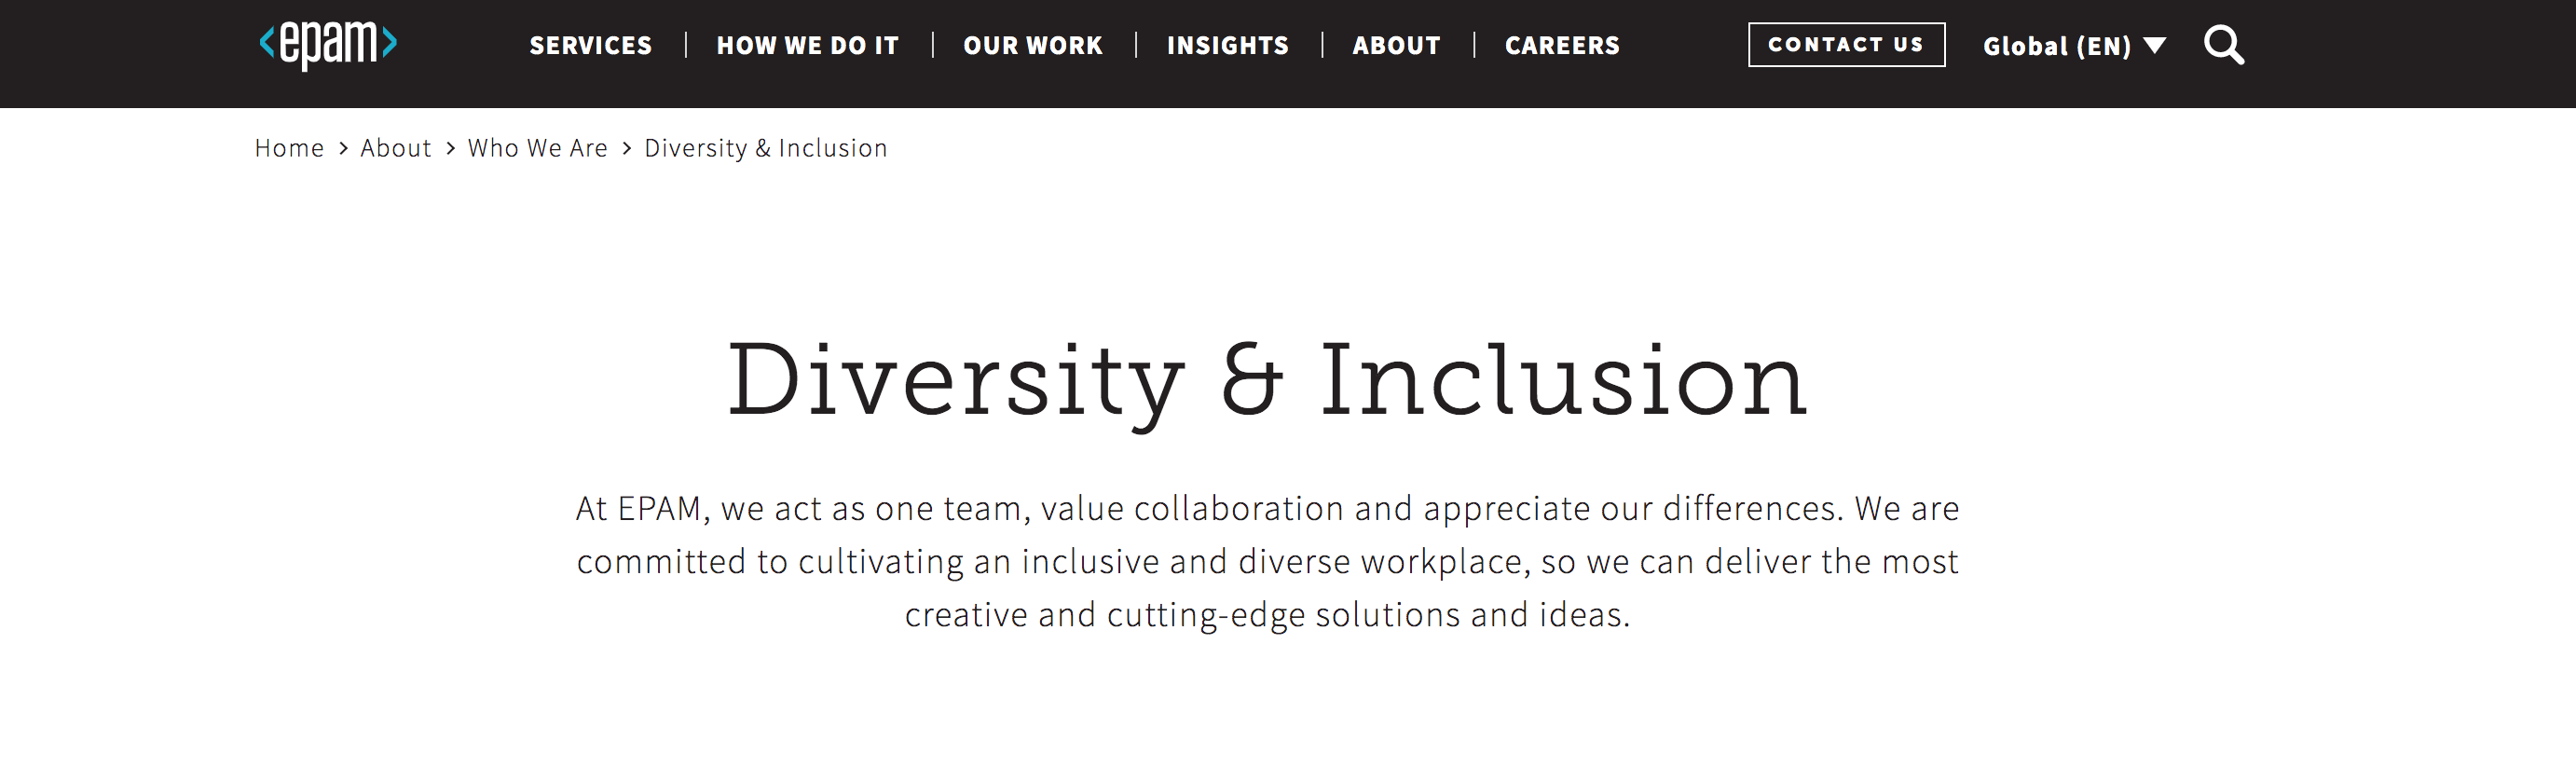Click chevron after About breadcrumb

tap(450, 148)
